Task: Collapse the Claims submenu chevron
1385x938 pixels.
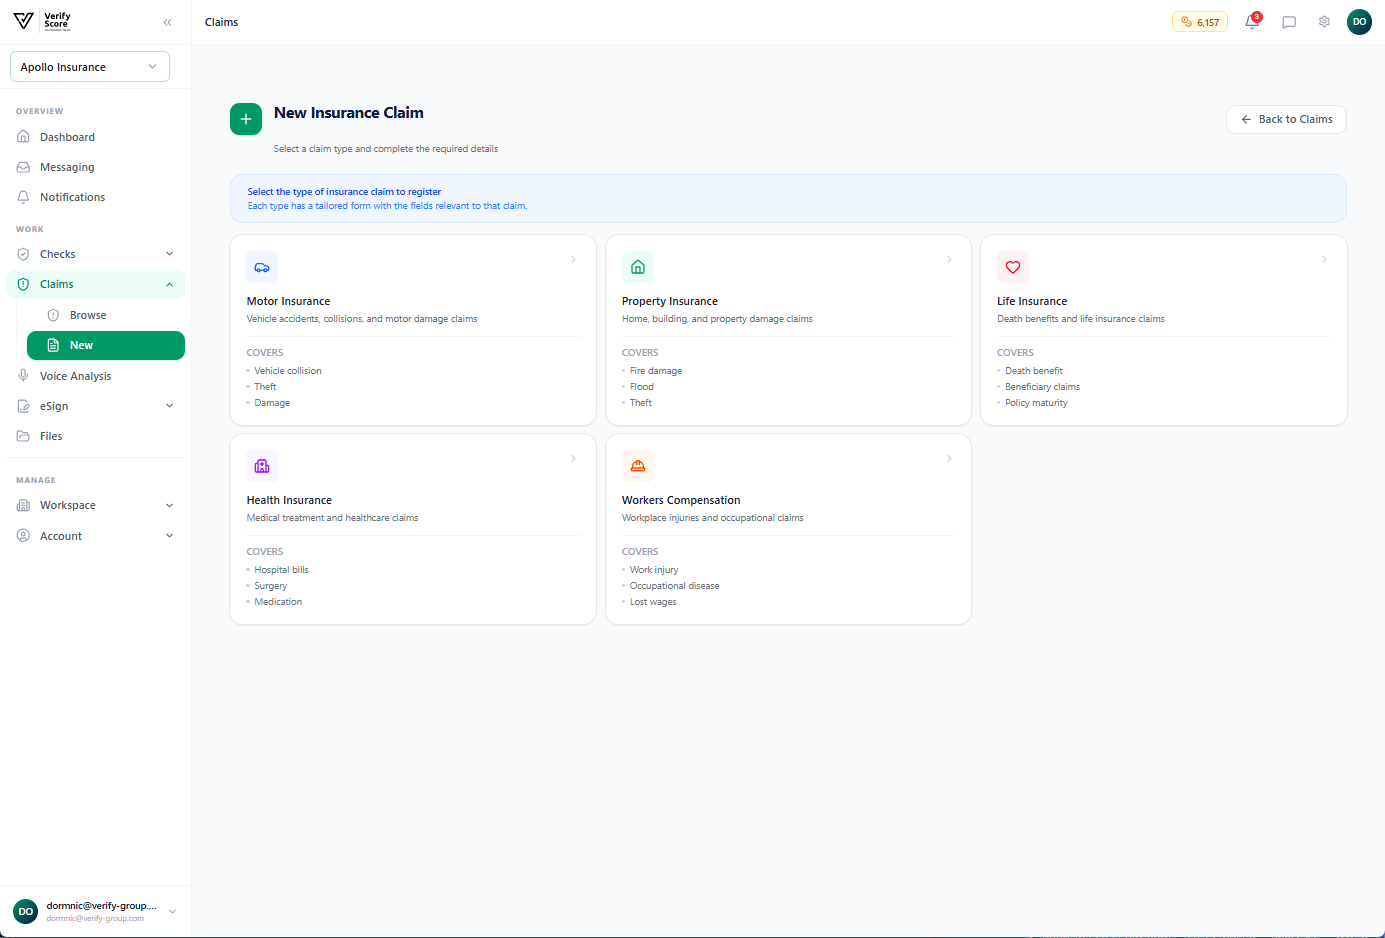Action: point(169,284)
